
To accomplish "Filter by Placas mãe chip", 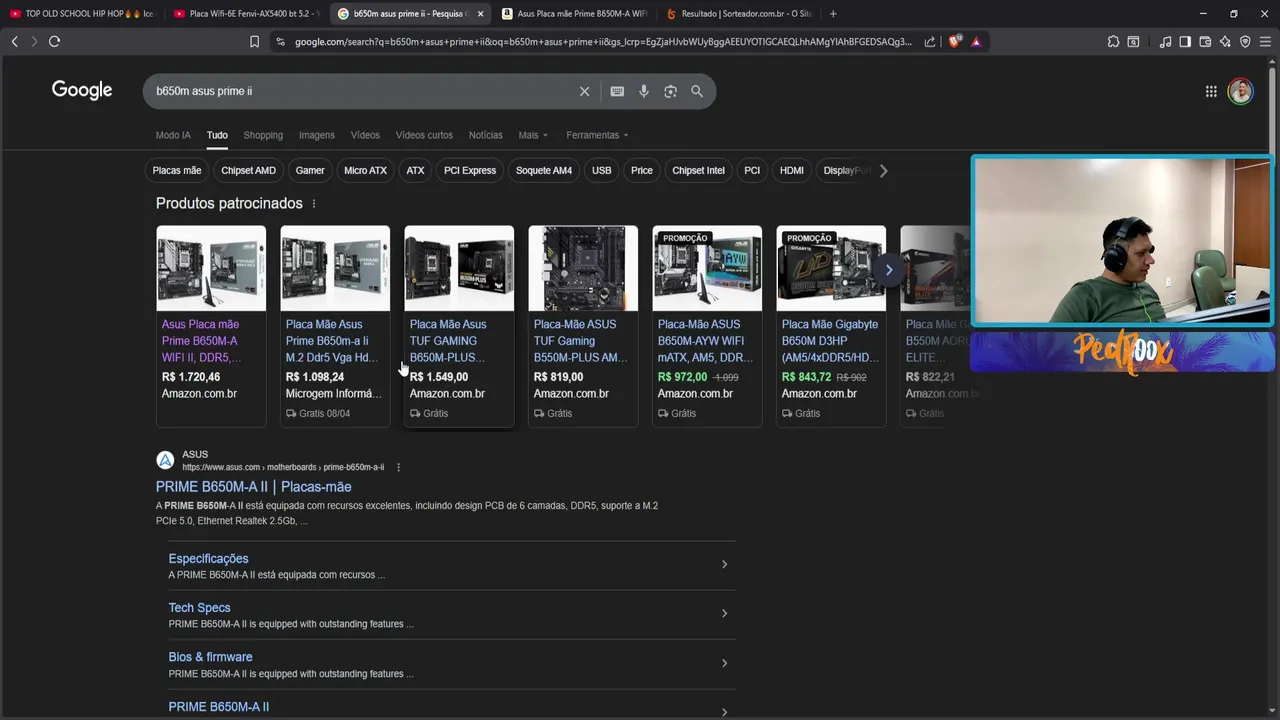I will click(177, 170).
